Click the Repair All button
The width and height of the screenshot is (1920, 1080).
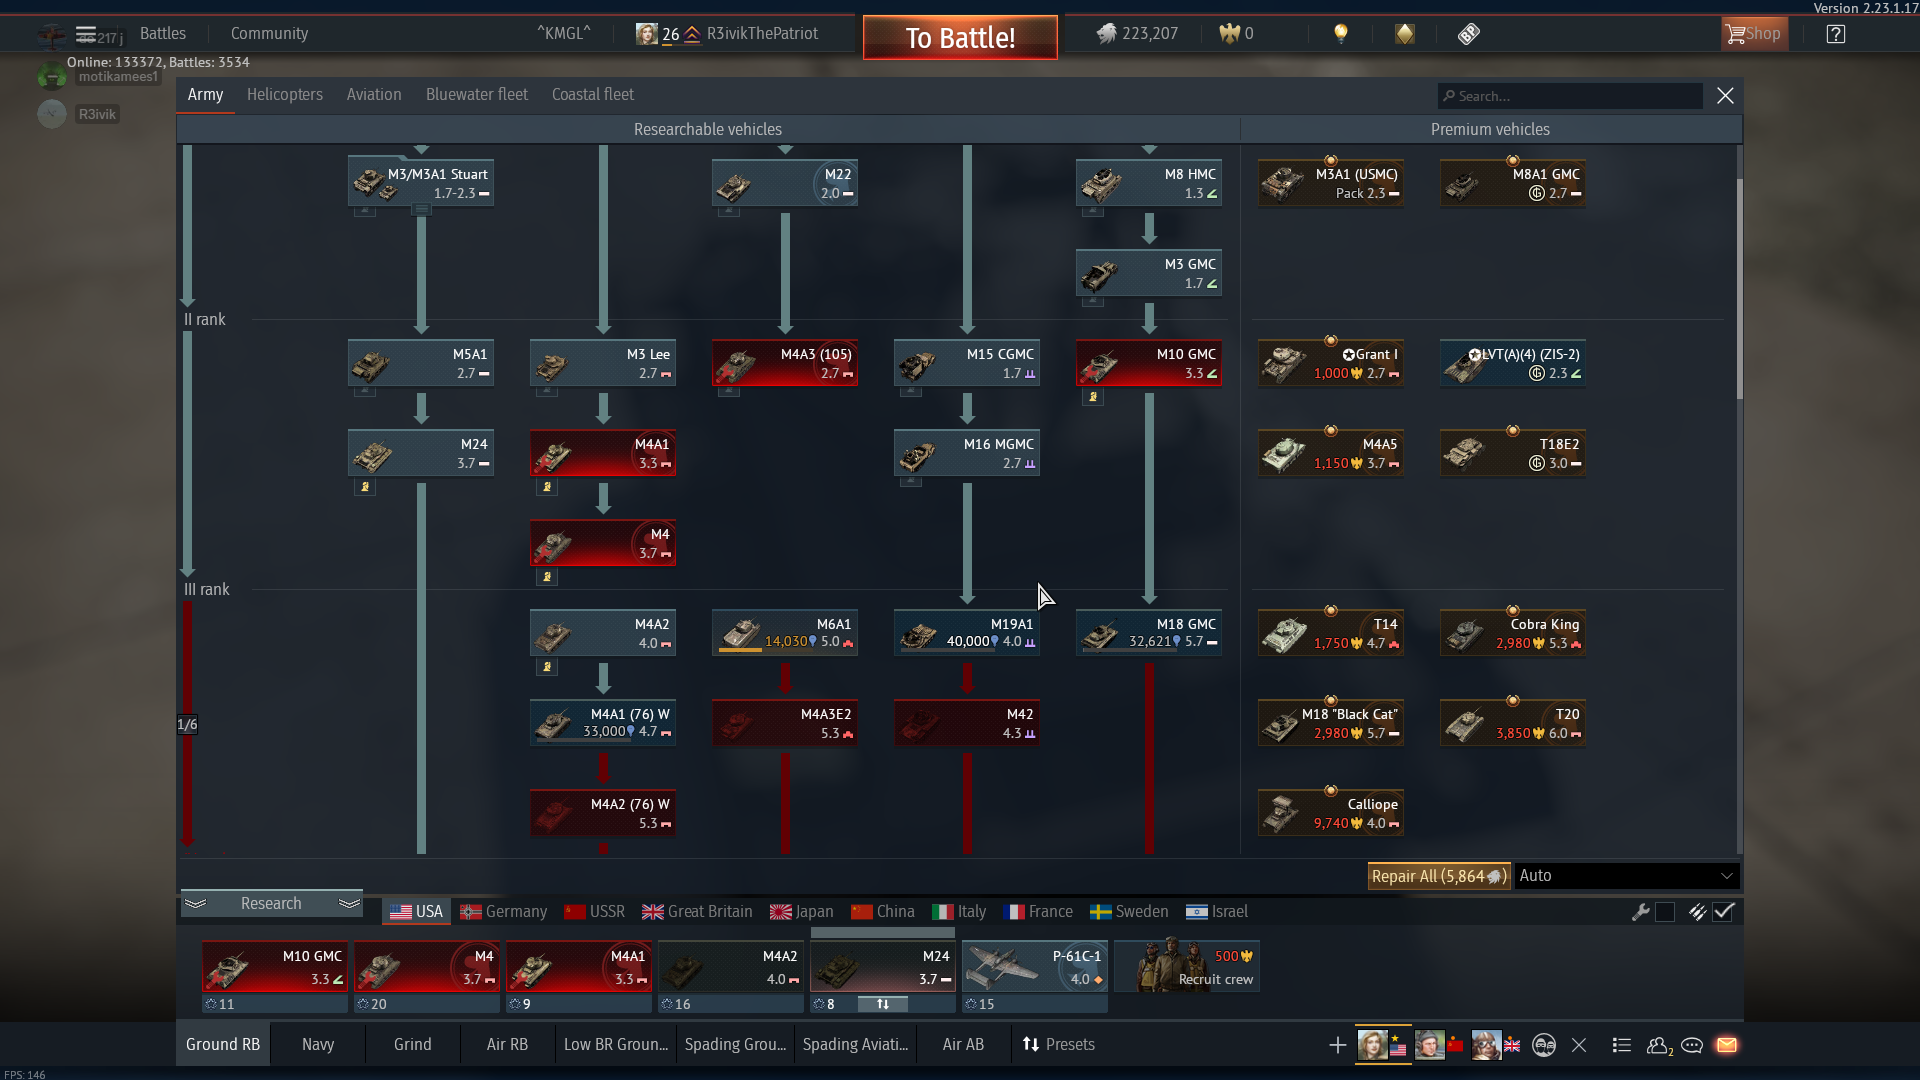tap(1438, 875)
